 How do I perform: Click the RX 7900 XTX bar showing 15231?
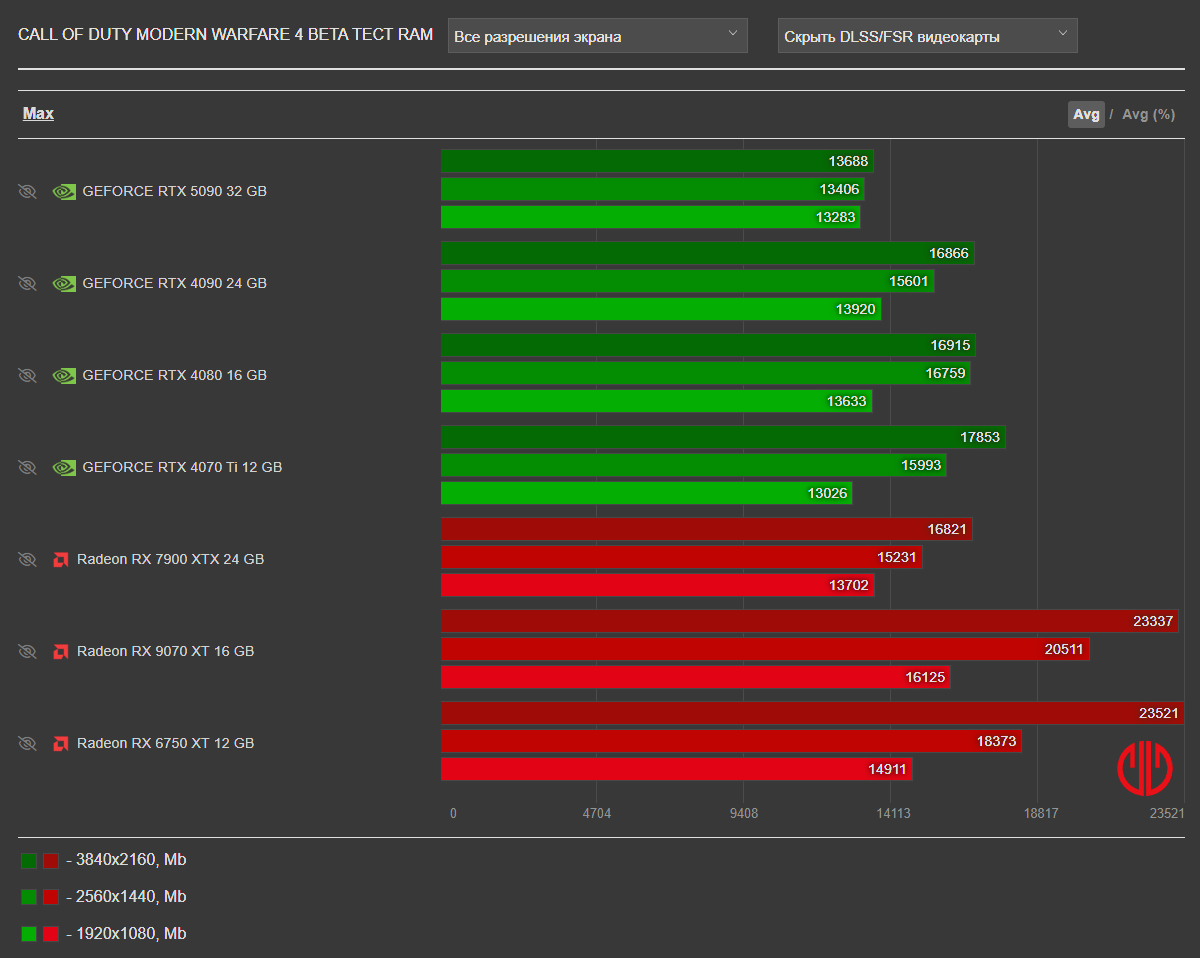click(682, 557)
